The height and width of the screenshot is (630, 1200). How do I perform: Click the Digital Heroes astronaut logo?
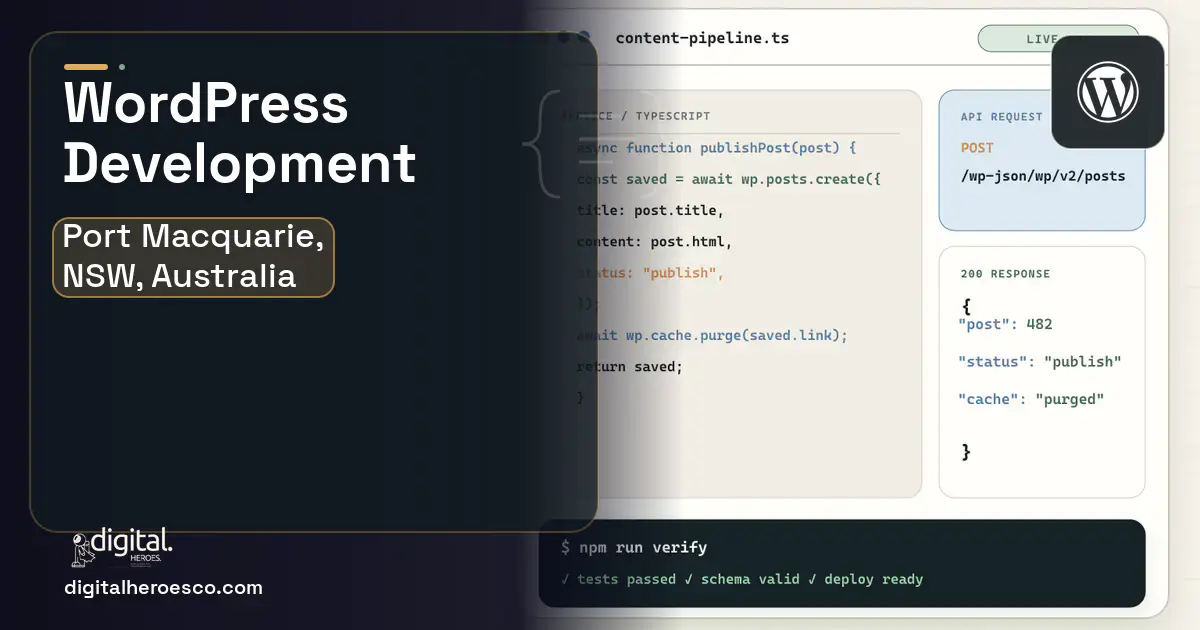(x=122, y=547)
